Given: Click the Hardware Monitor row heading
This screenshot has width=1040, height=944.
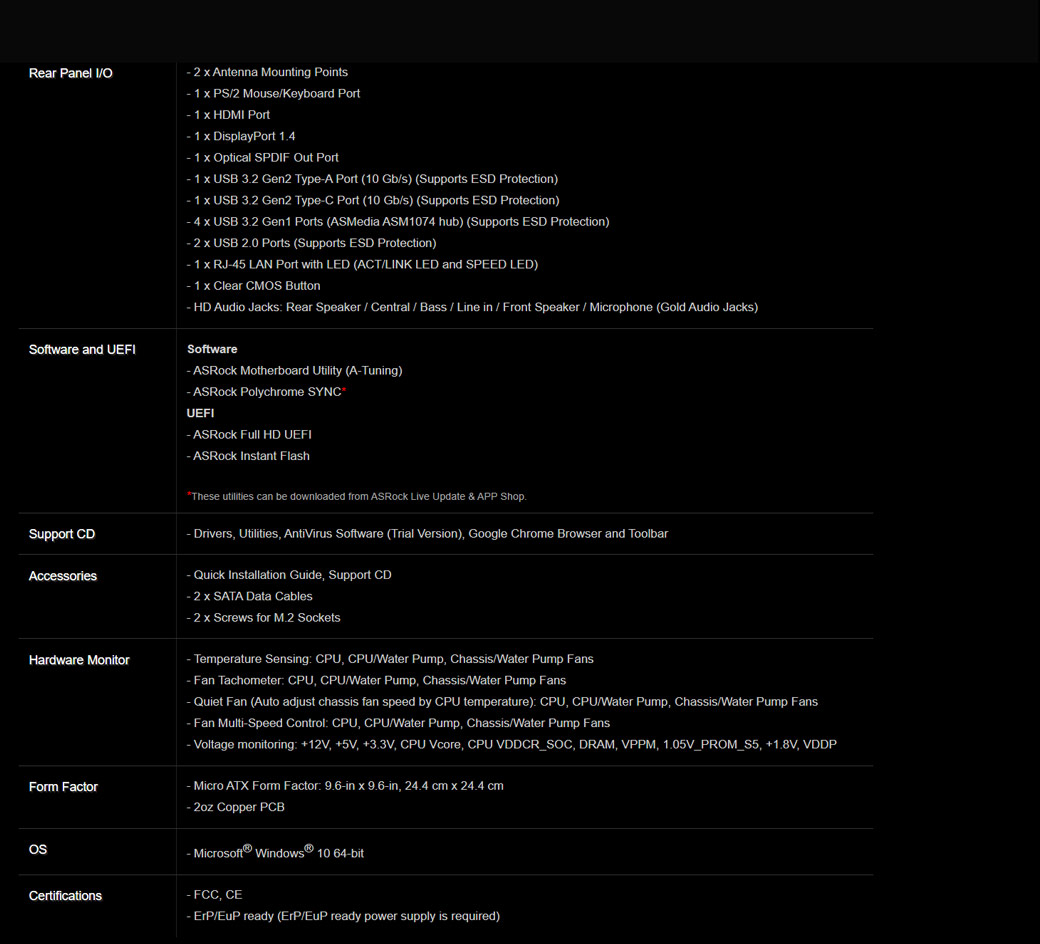Looking at the screenshot, I should click(x=79, y=660).
